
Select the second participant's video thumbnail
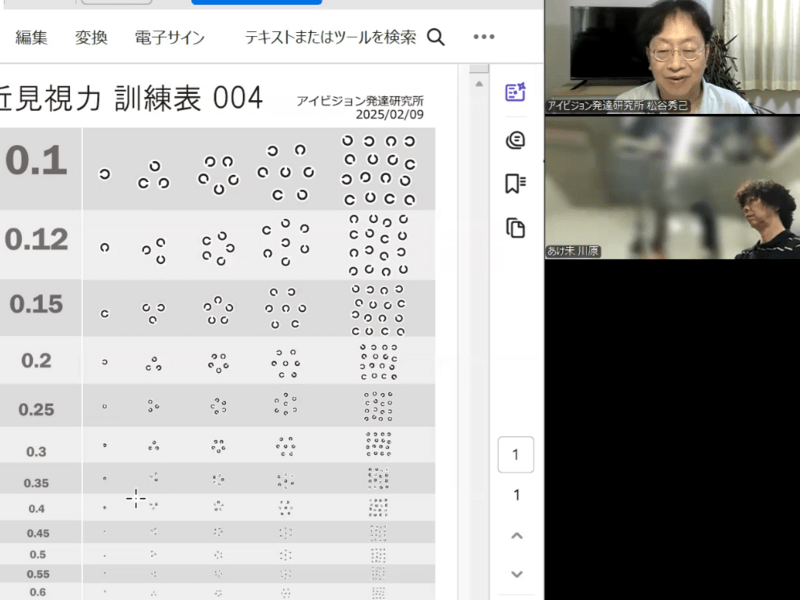672,187
